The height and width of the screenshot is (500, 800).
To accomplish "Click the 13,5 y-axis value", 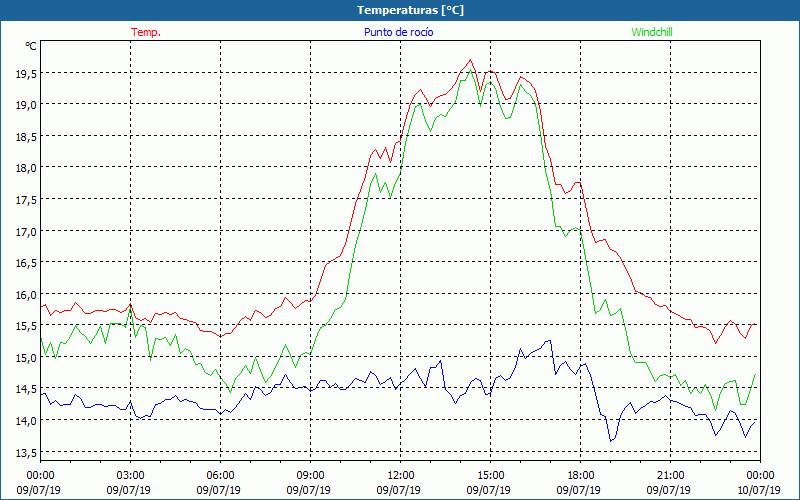I will tap(26, 453).
